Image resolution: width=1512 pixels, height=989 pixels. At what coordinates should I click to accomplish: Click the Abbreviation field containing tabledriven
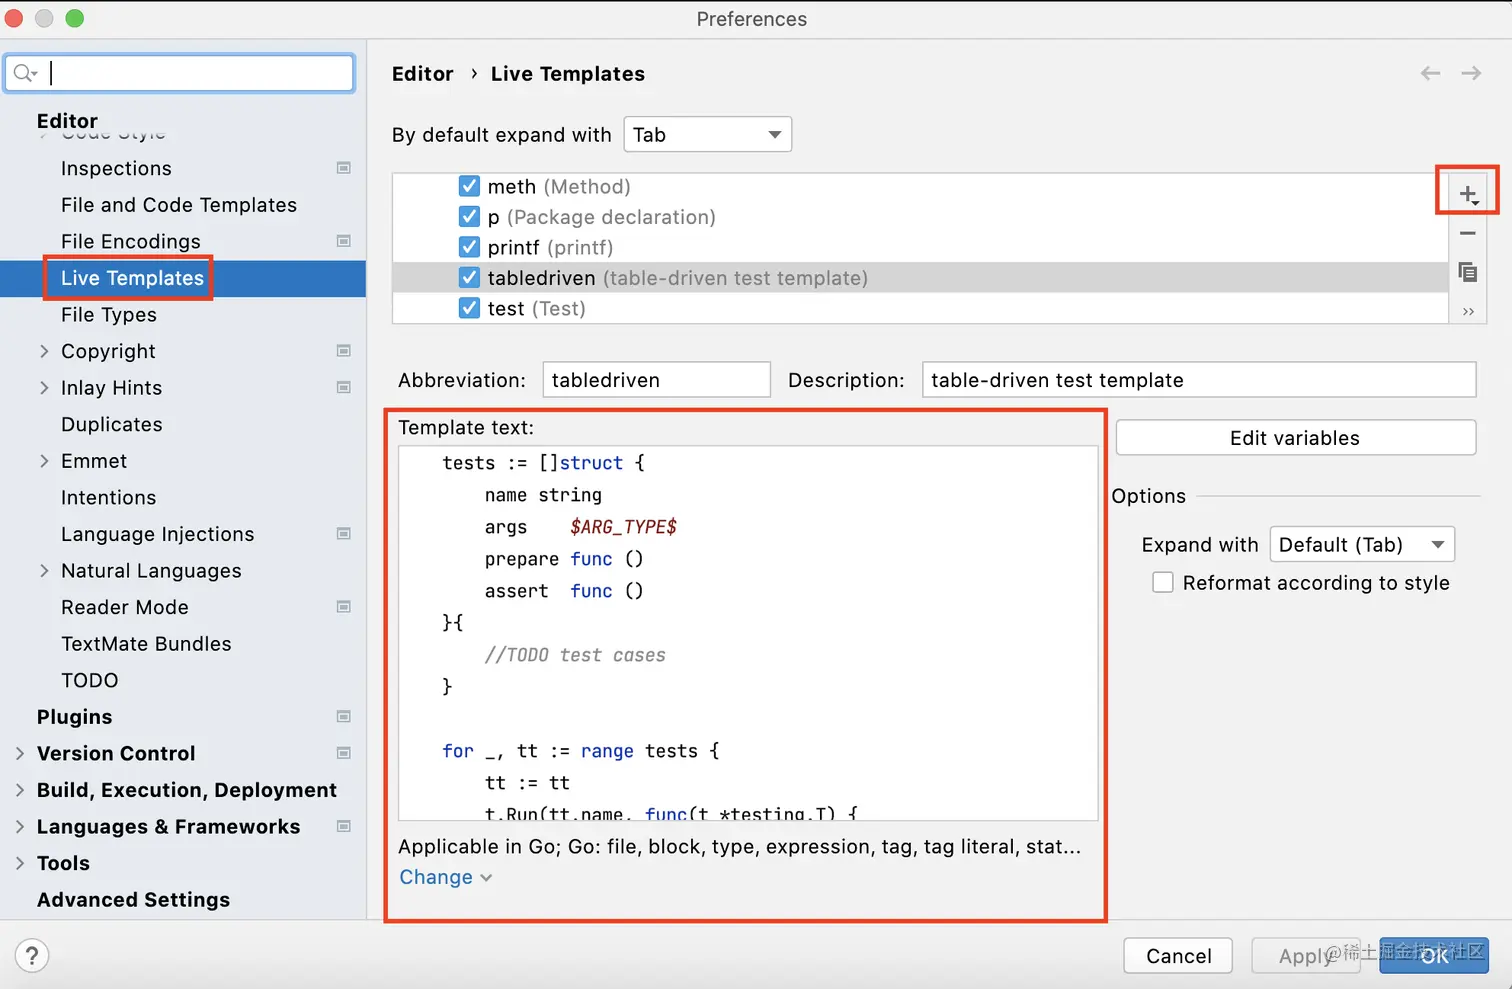[x=656, y=380]
